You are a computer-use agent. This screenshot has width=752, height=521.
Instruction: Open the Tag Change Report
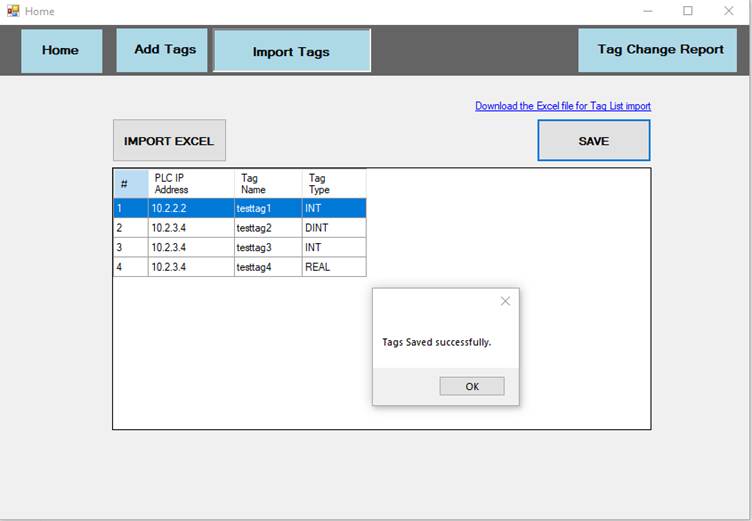pos(660,50)
